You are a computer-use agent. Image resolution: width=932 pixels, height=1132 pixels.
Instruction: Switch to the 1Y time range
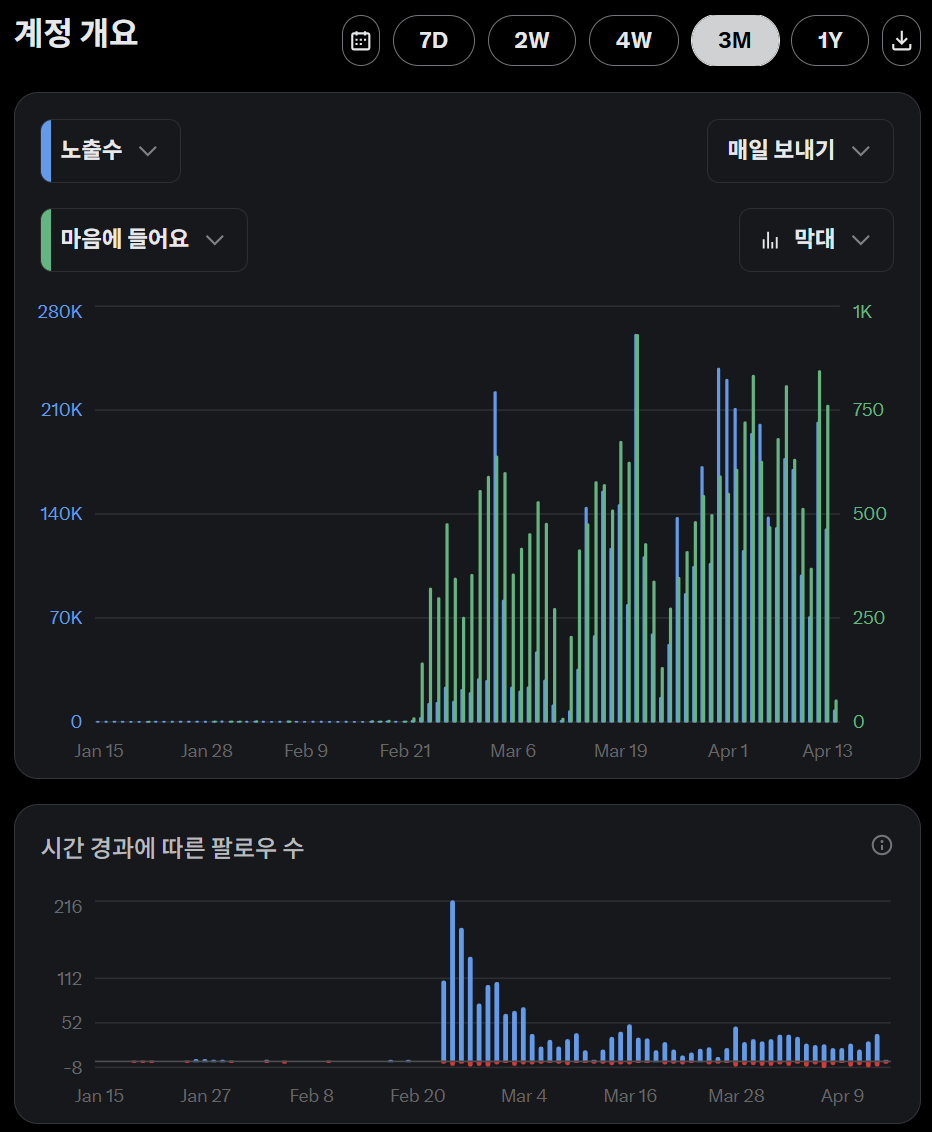coord(830,40)
